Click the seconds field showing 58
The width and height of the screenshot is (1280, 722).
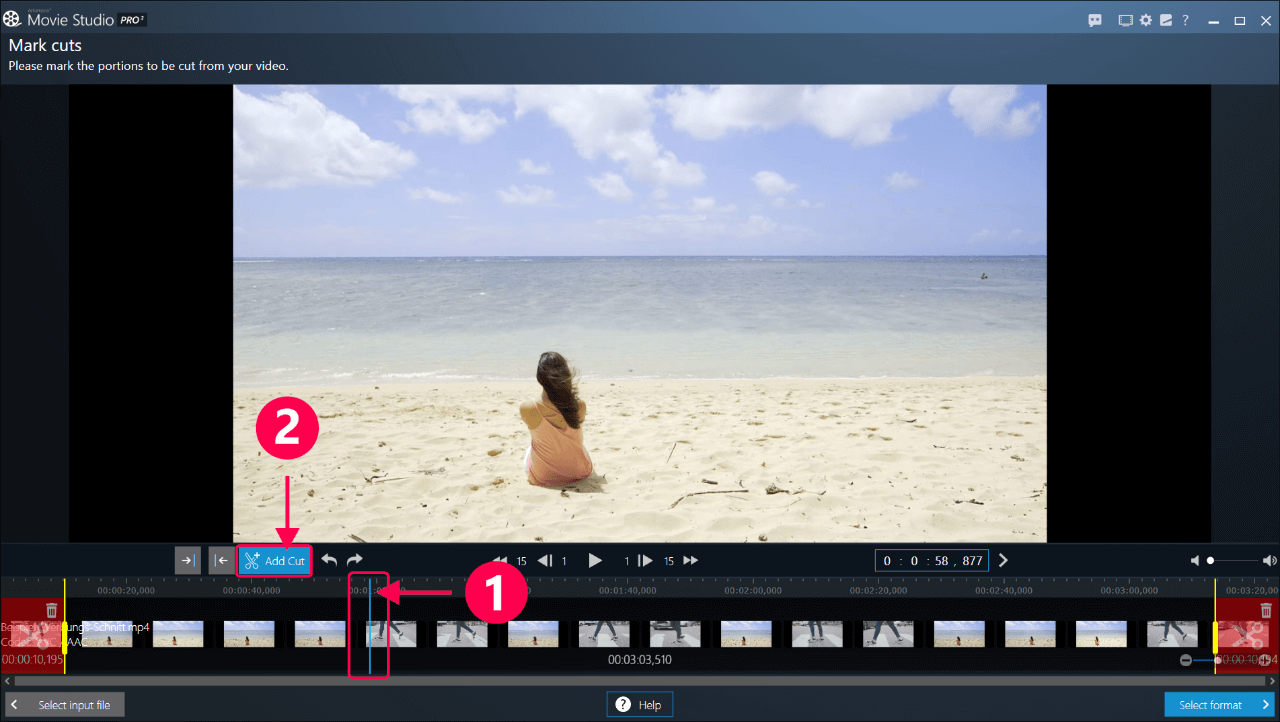click(943, 561)
